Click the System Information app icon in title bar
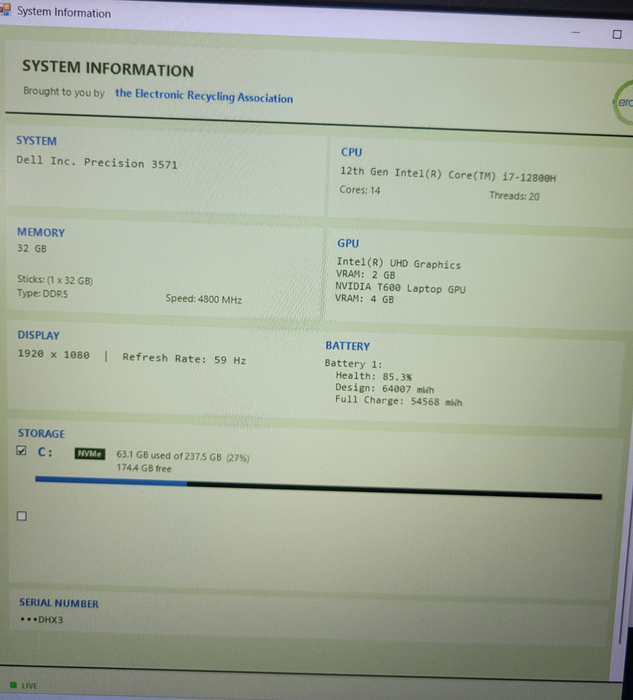 [x=5, y=9]
